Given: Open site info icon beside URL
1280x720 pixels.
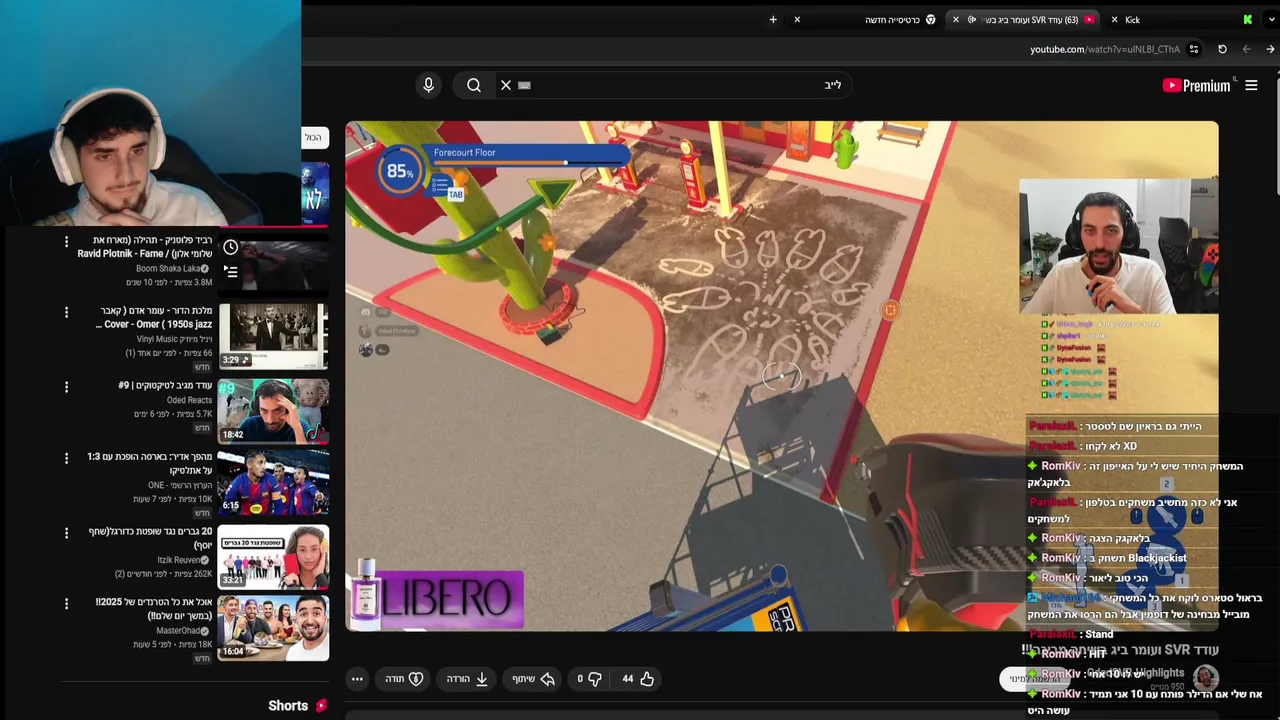Looking at the screenshot, I should (1194, 49).
